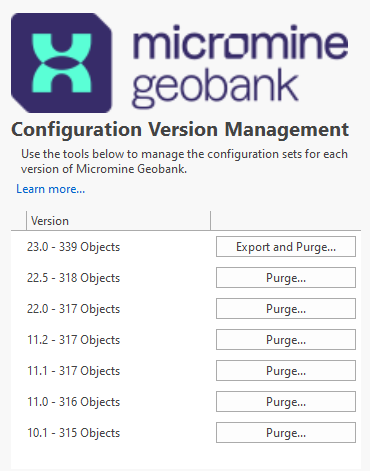Purge the 22.0 configuration set
Image resolution: width=370 pixels, height=471 pixels.
(x=286, y=309)
